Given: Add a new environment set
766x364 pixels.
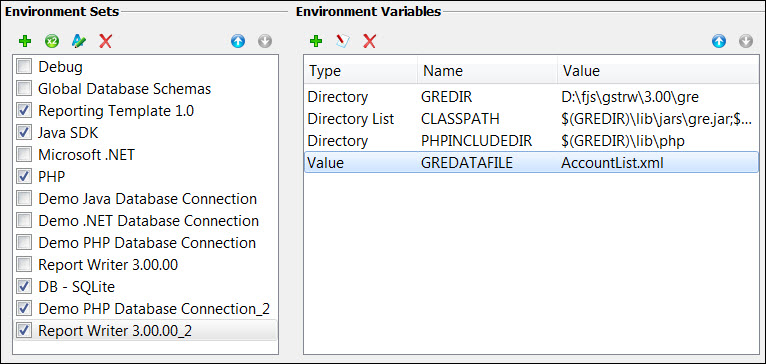Looking at the screenshot, I should point(25,42).
